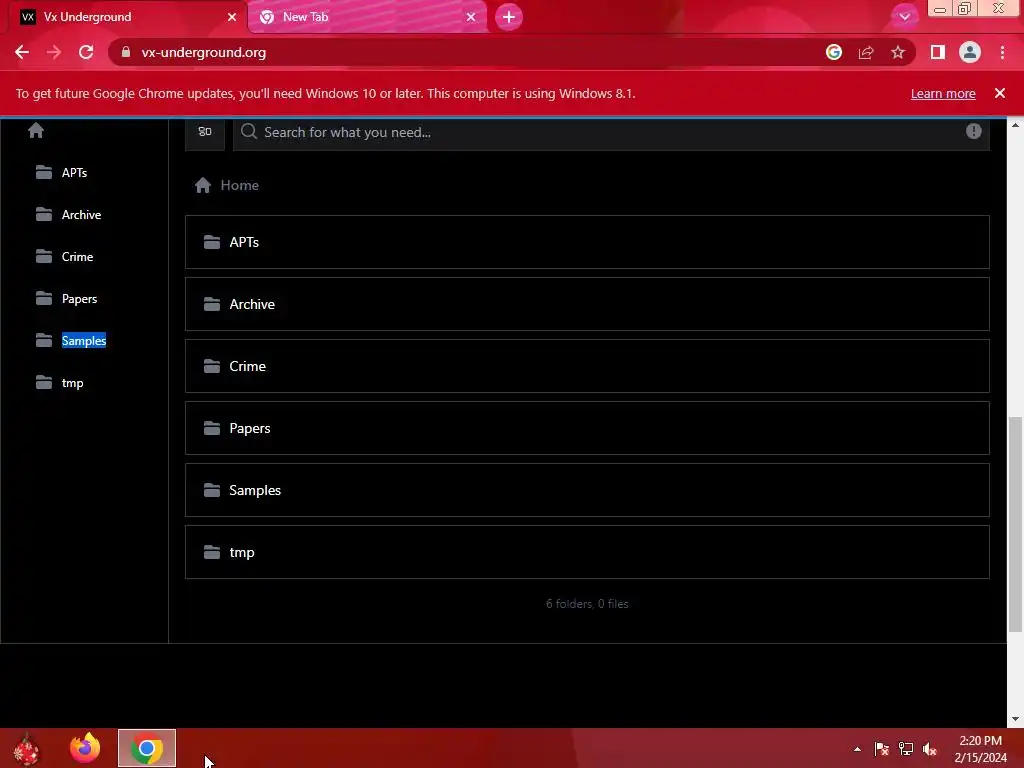Open the Papers folder row
The height and width of the screenshot is (768, 1024).
pyautogui.click(x=587, y=428)
